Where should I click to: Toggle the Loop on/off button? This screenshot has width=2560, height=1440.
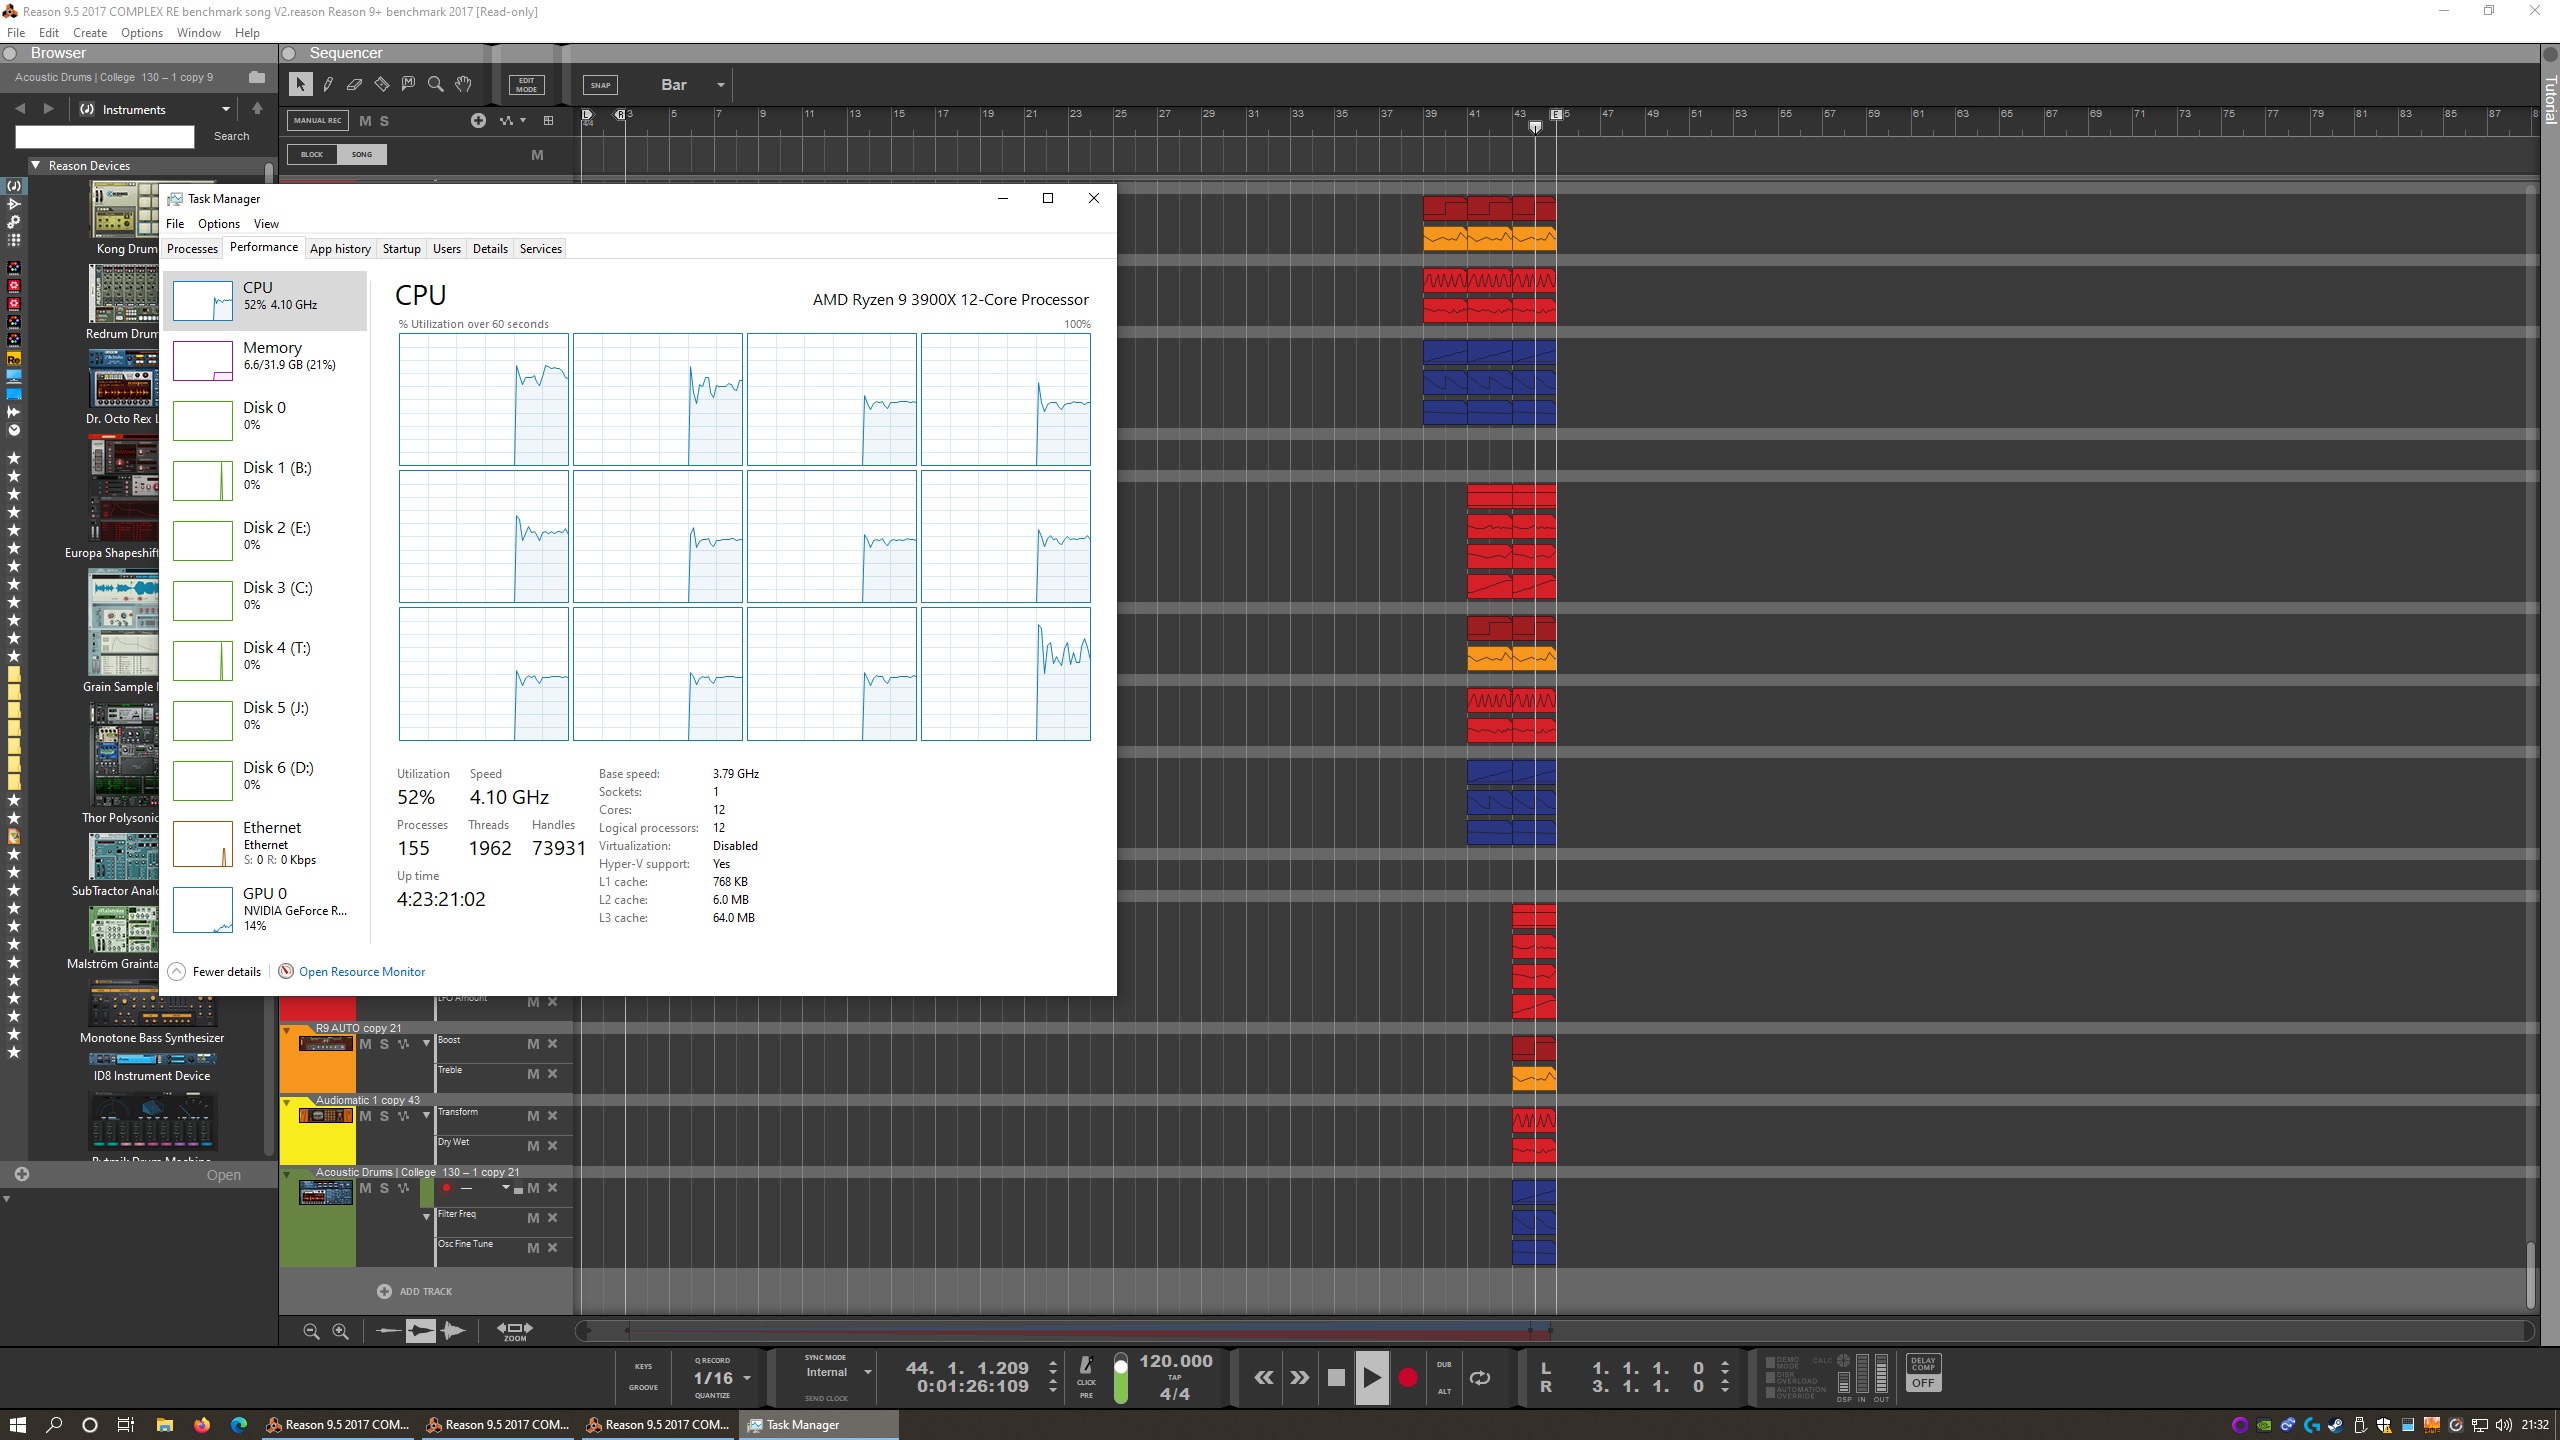point(1480,1378)
